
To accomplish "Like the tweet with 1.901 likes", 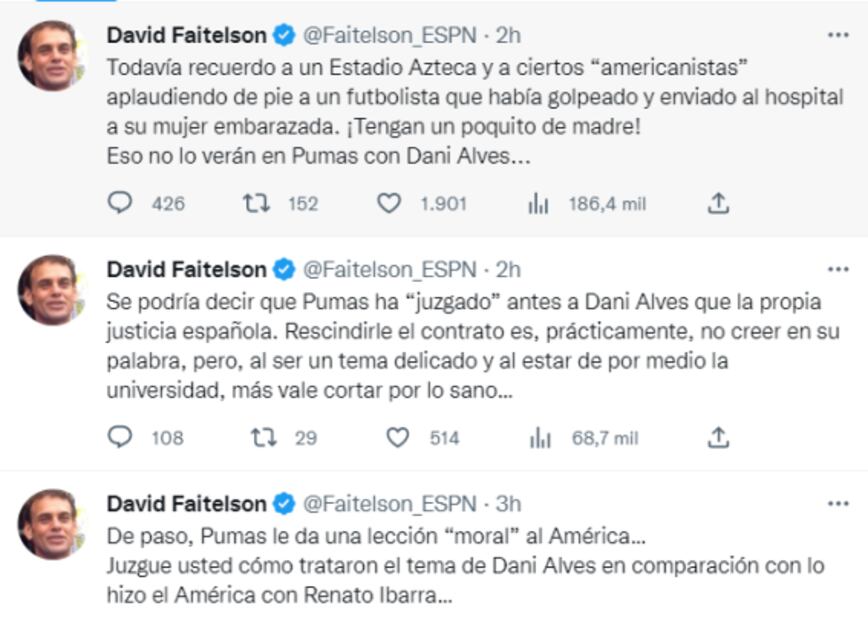I will pyautogui.click(x=388, y=203).
